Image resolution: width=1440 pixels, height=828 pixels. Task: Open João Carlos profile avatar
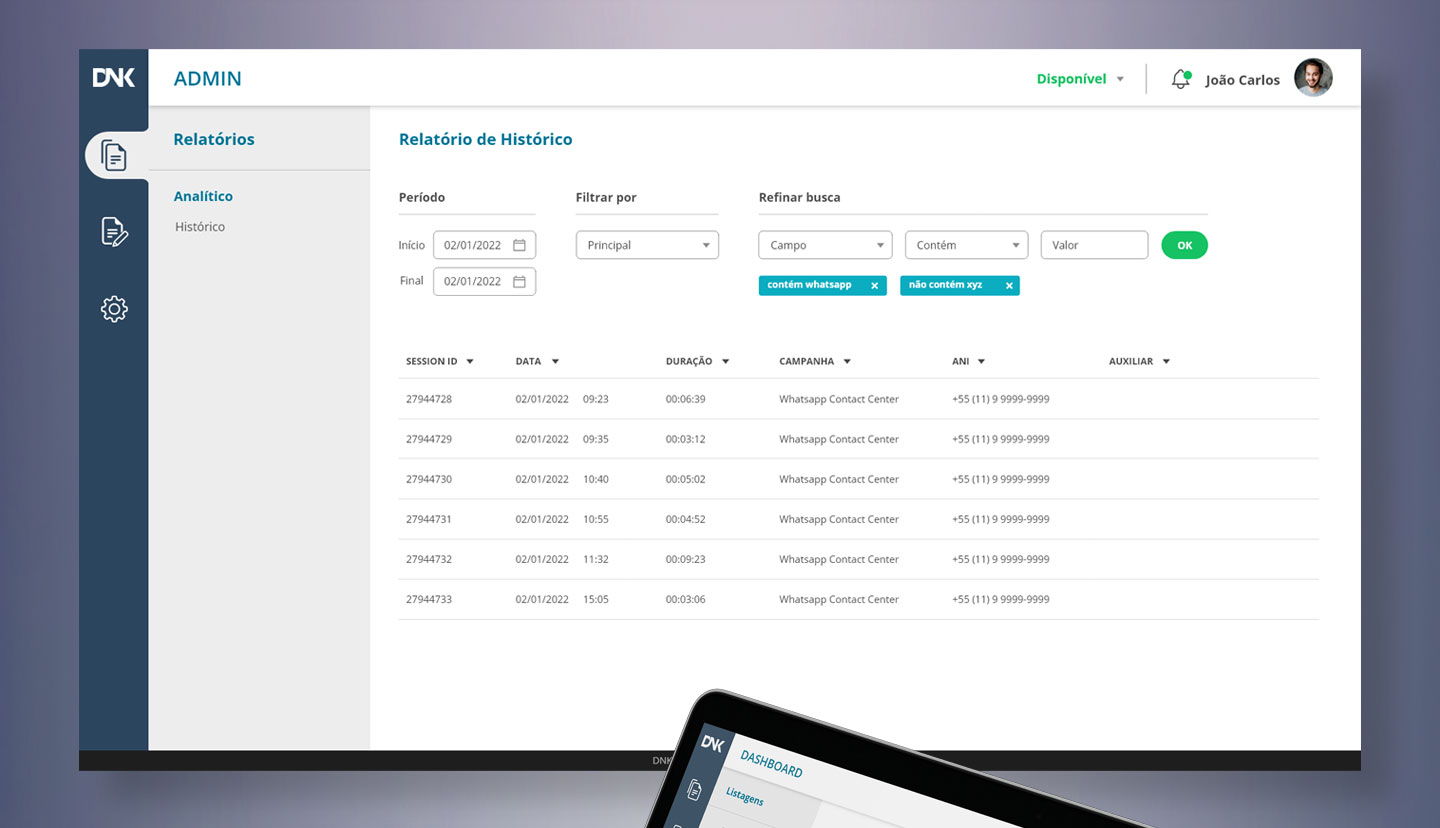[x=1312, y=78]
